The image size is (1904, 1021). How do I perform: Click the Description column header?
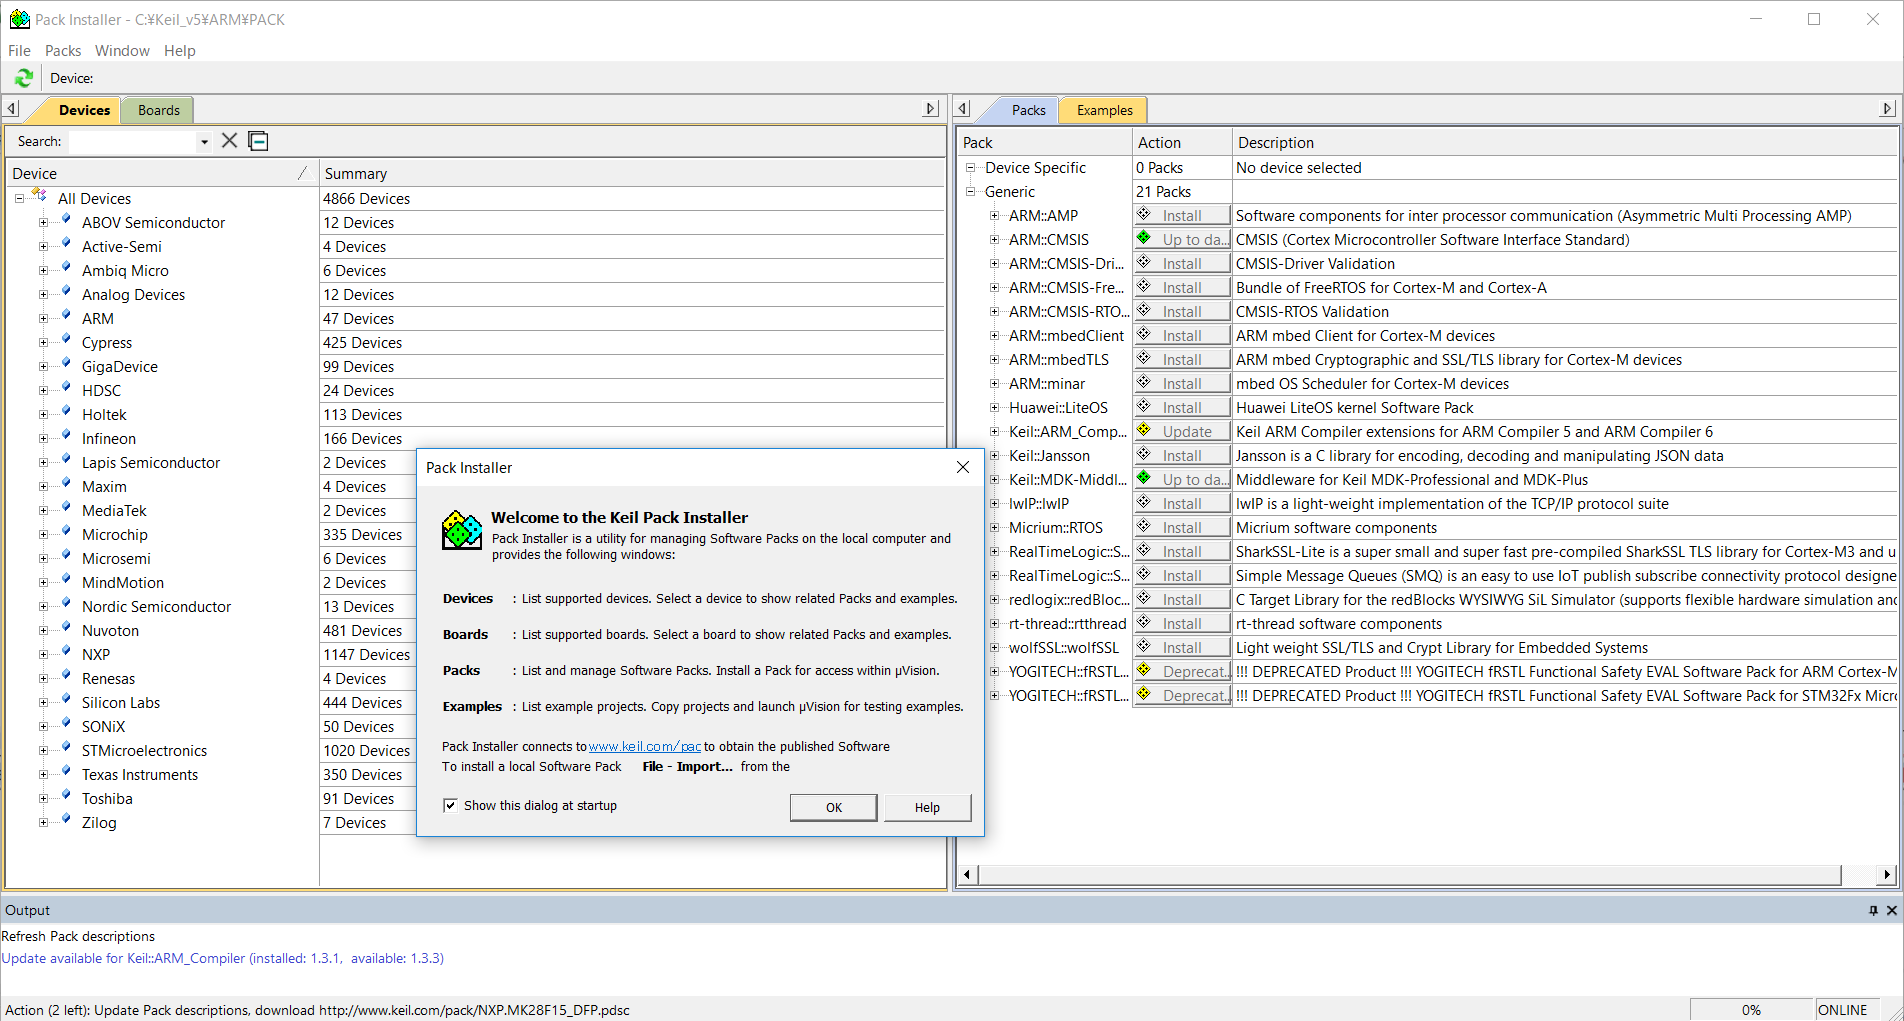[1564, 142]
